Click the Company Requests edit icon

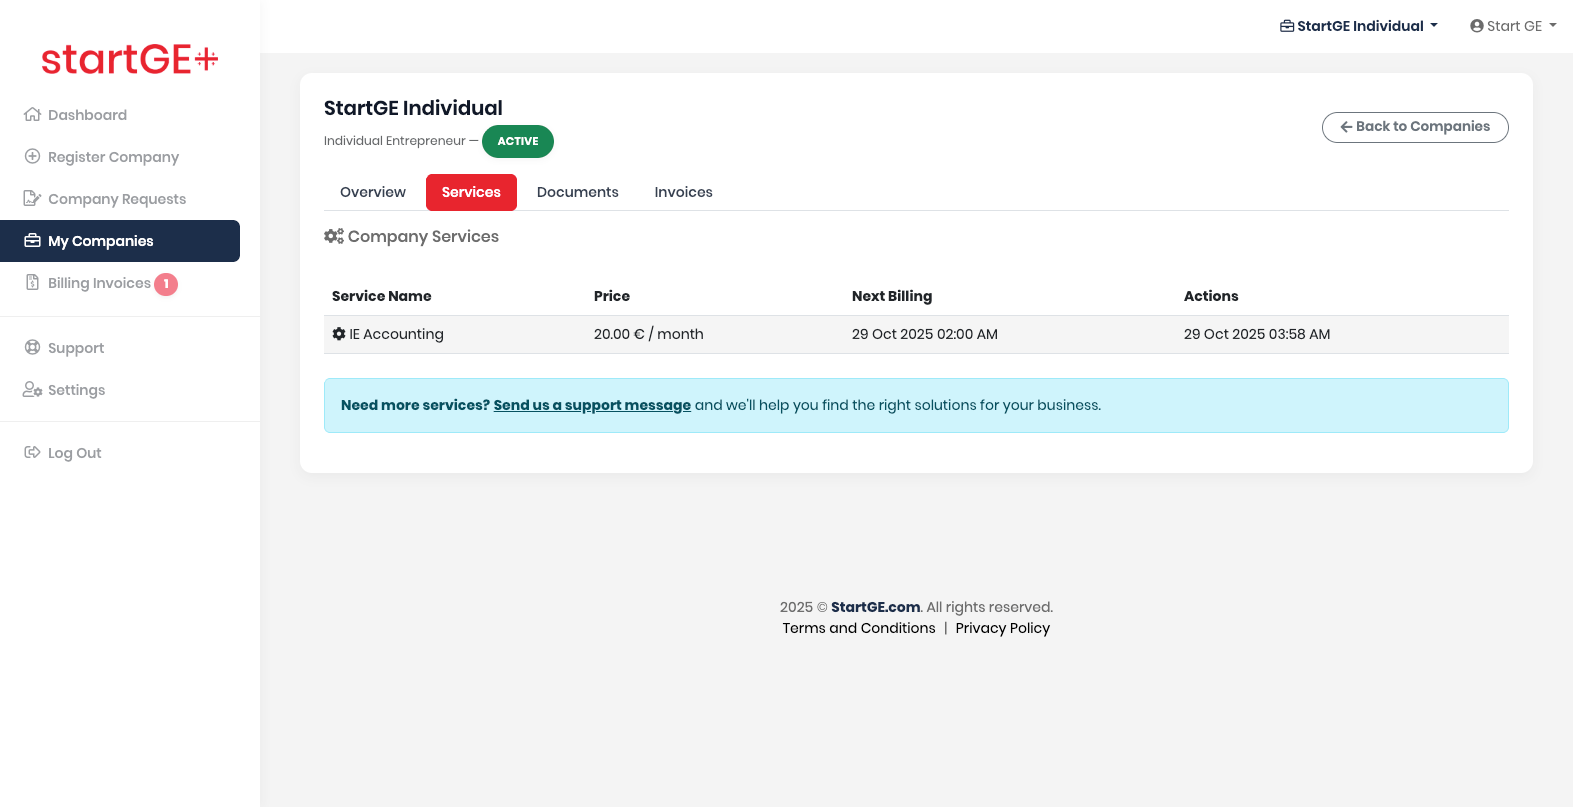[x=32, y=199]
